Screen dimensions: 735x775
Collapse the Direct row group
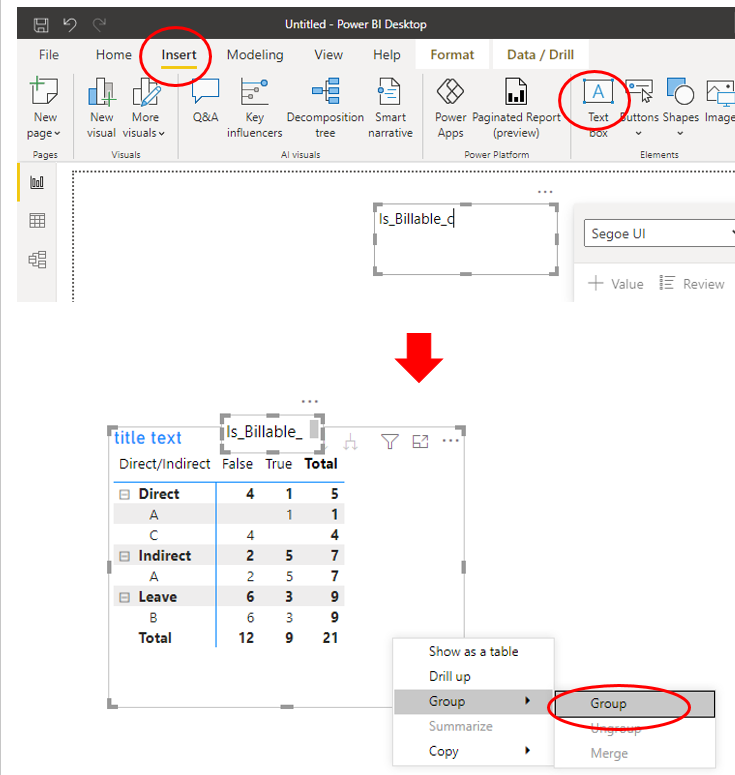125,494
